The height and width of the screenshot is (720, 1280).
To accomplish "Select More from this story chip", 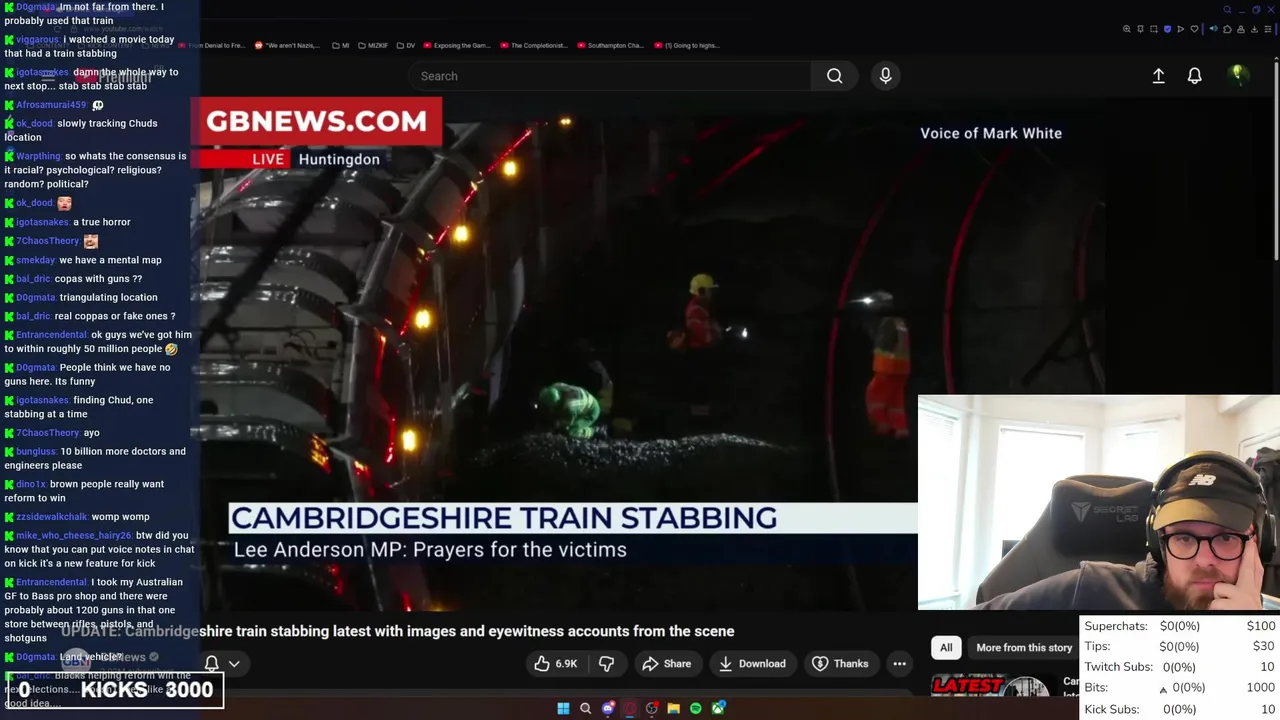I will tap(1024, 647).
